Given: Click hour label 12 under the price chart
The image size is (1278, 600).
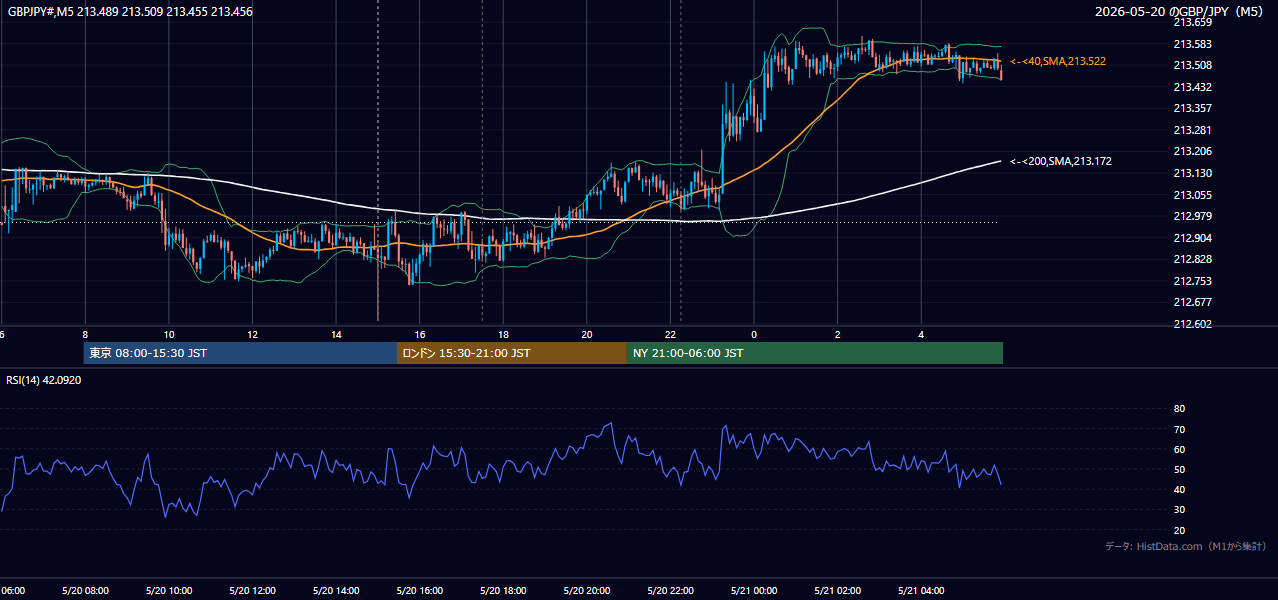Looking at the screenshot, I should pos(253,335).
